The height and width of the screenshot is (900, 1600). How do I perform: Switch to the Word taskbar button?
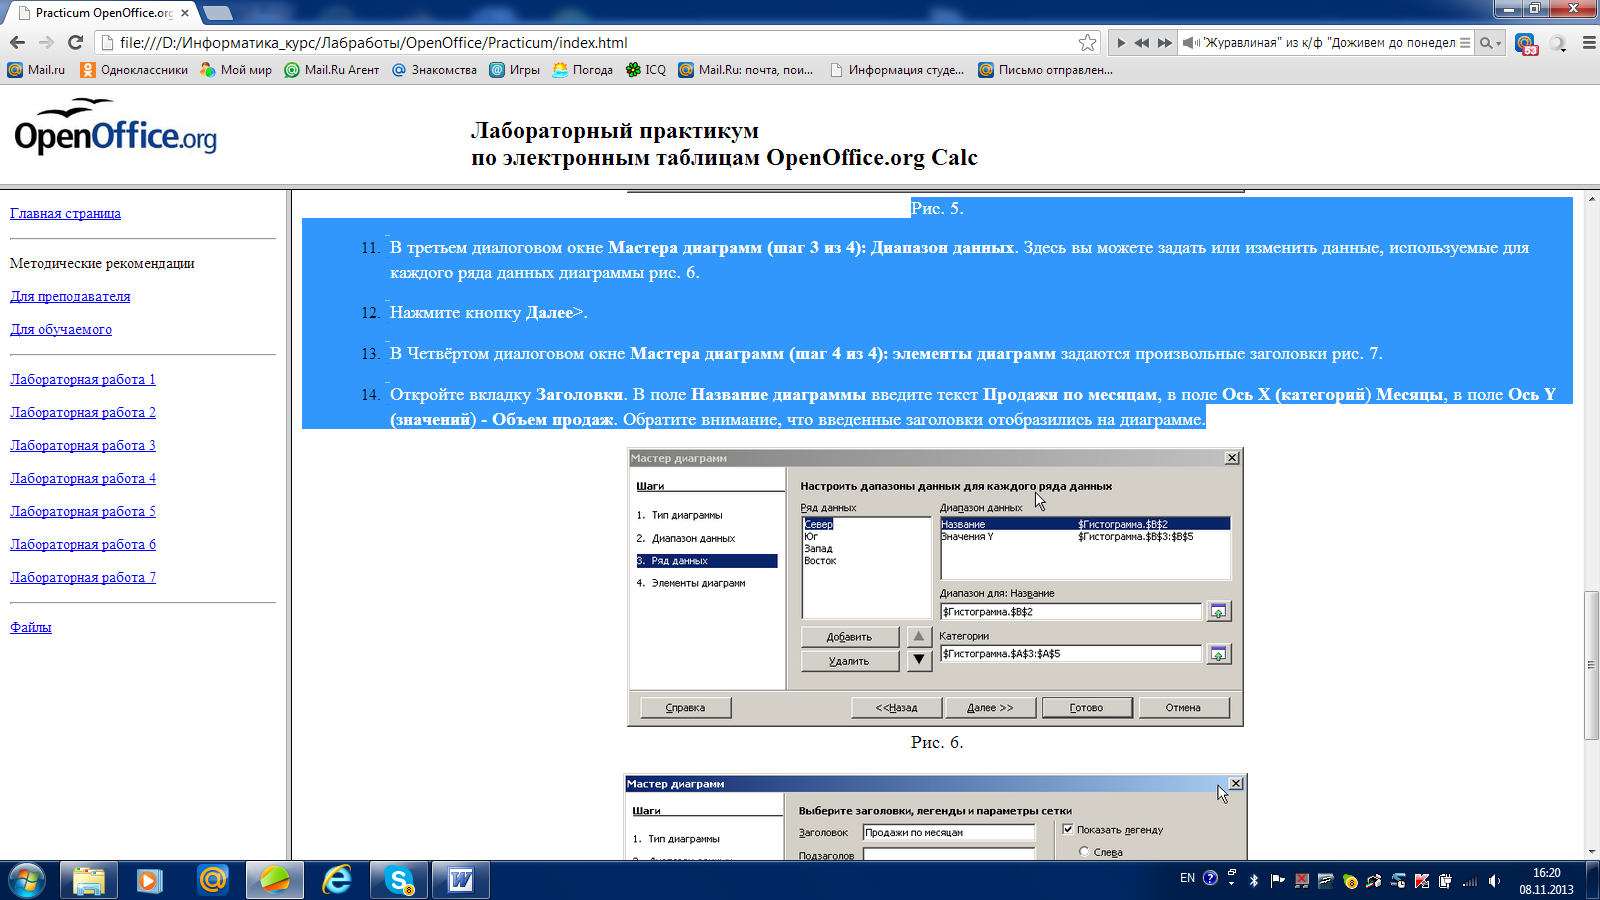click(x=461, y=880)
